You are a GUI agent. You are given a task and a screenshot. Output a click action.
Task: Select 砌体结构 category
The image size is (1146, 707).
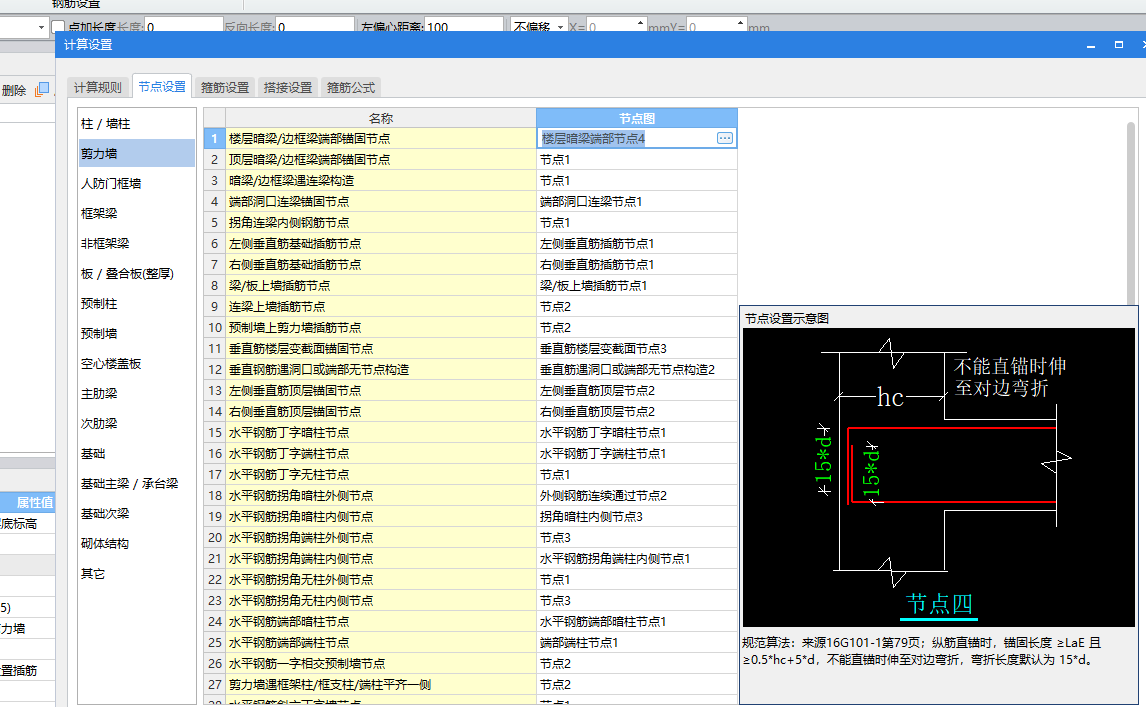point(137,543)
